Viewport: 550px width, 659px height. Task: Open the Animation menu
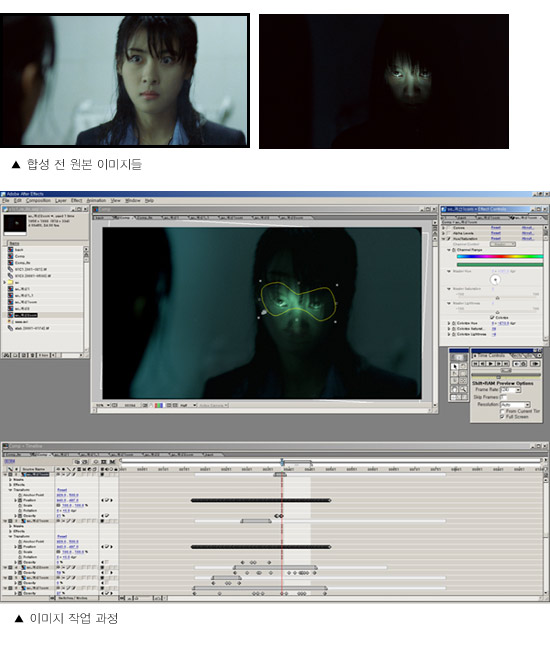point(96,200)
